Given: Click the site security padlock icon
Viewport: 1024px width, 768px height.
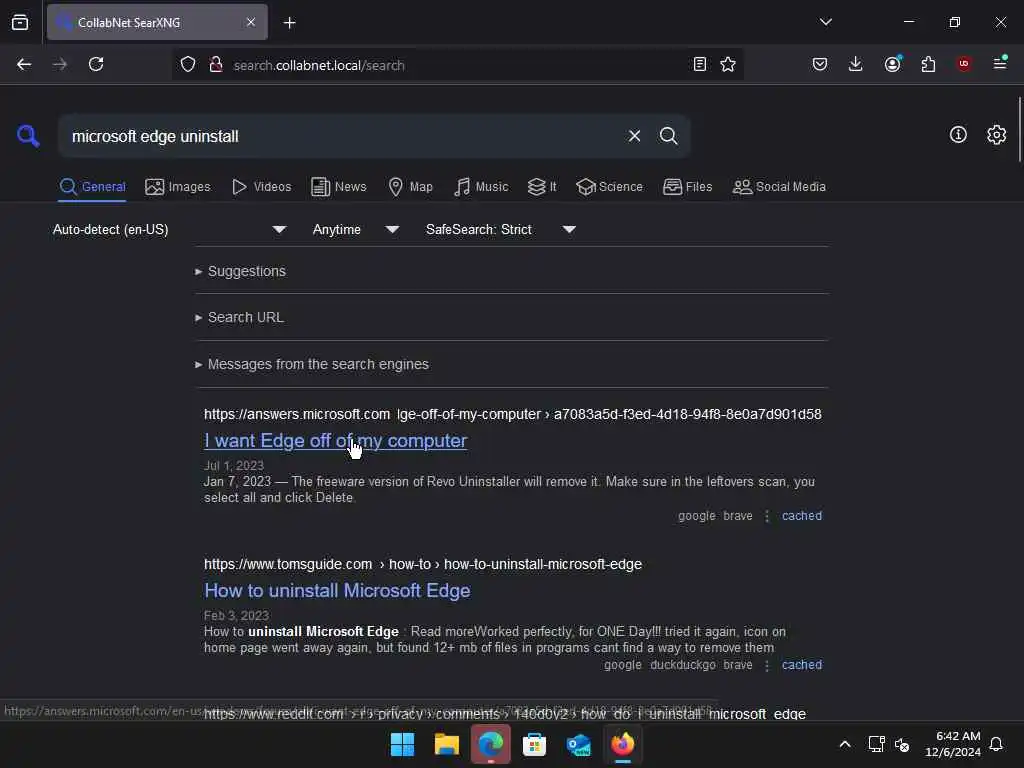Looking at the screenshot, I should pos(216,64).
